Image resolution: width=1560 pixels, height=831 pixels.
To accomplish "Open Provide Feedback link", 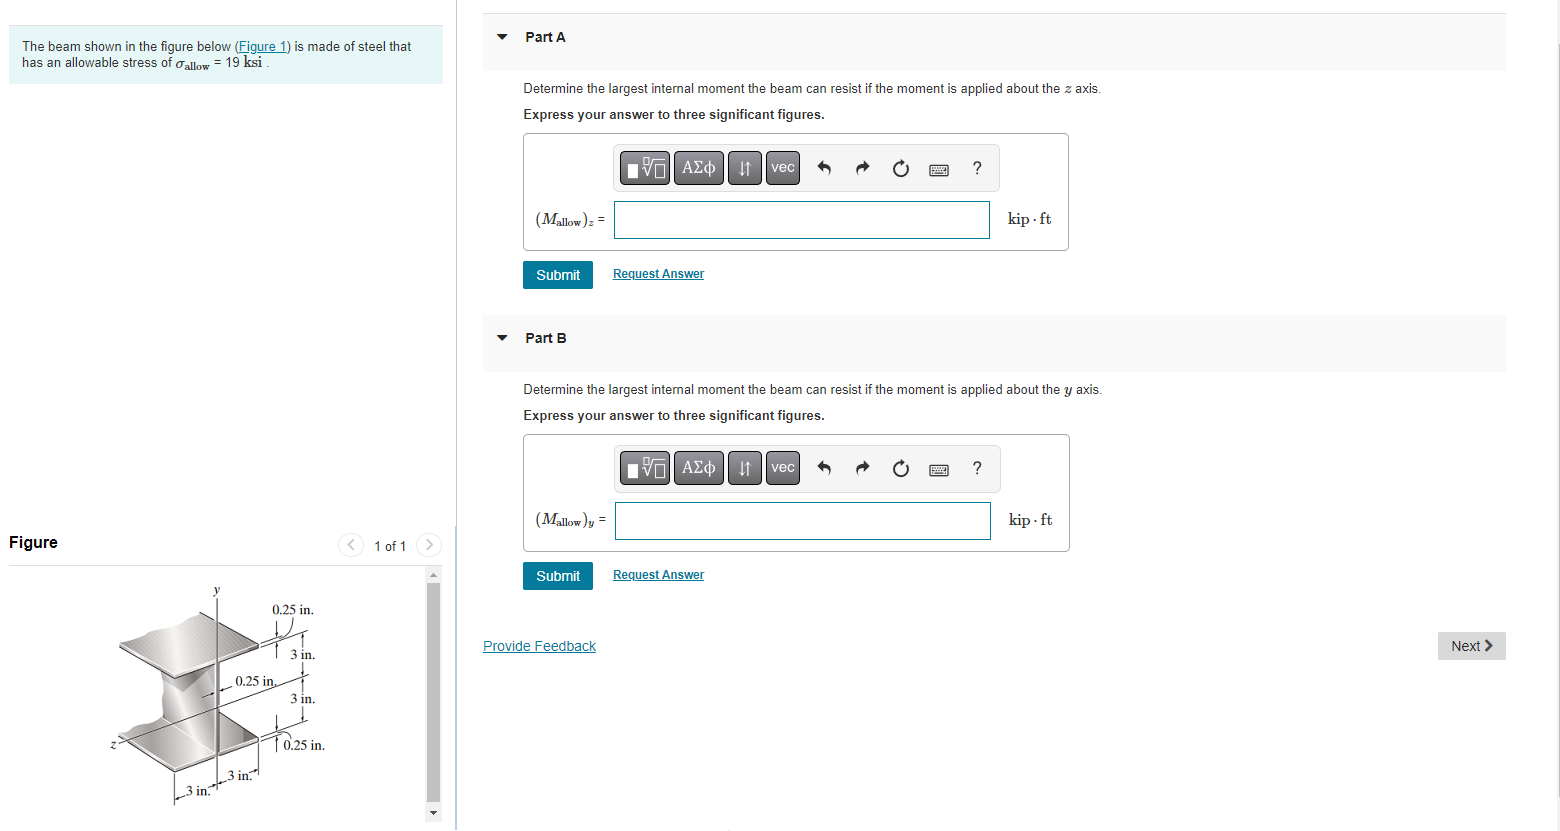I will [539, 646].
